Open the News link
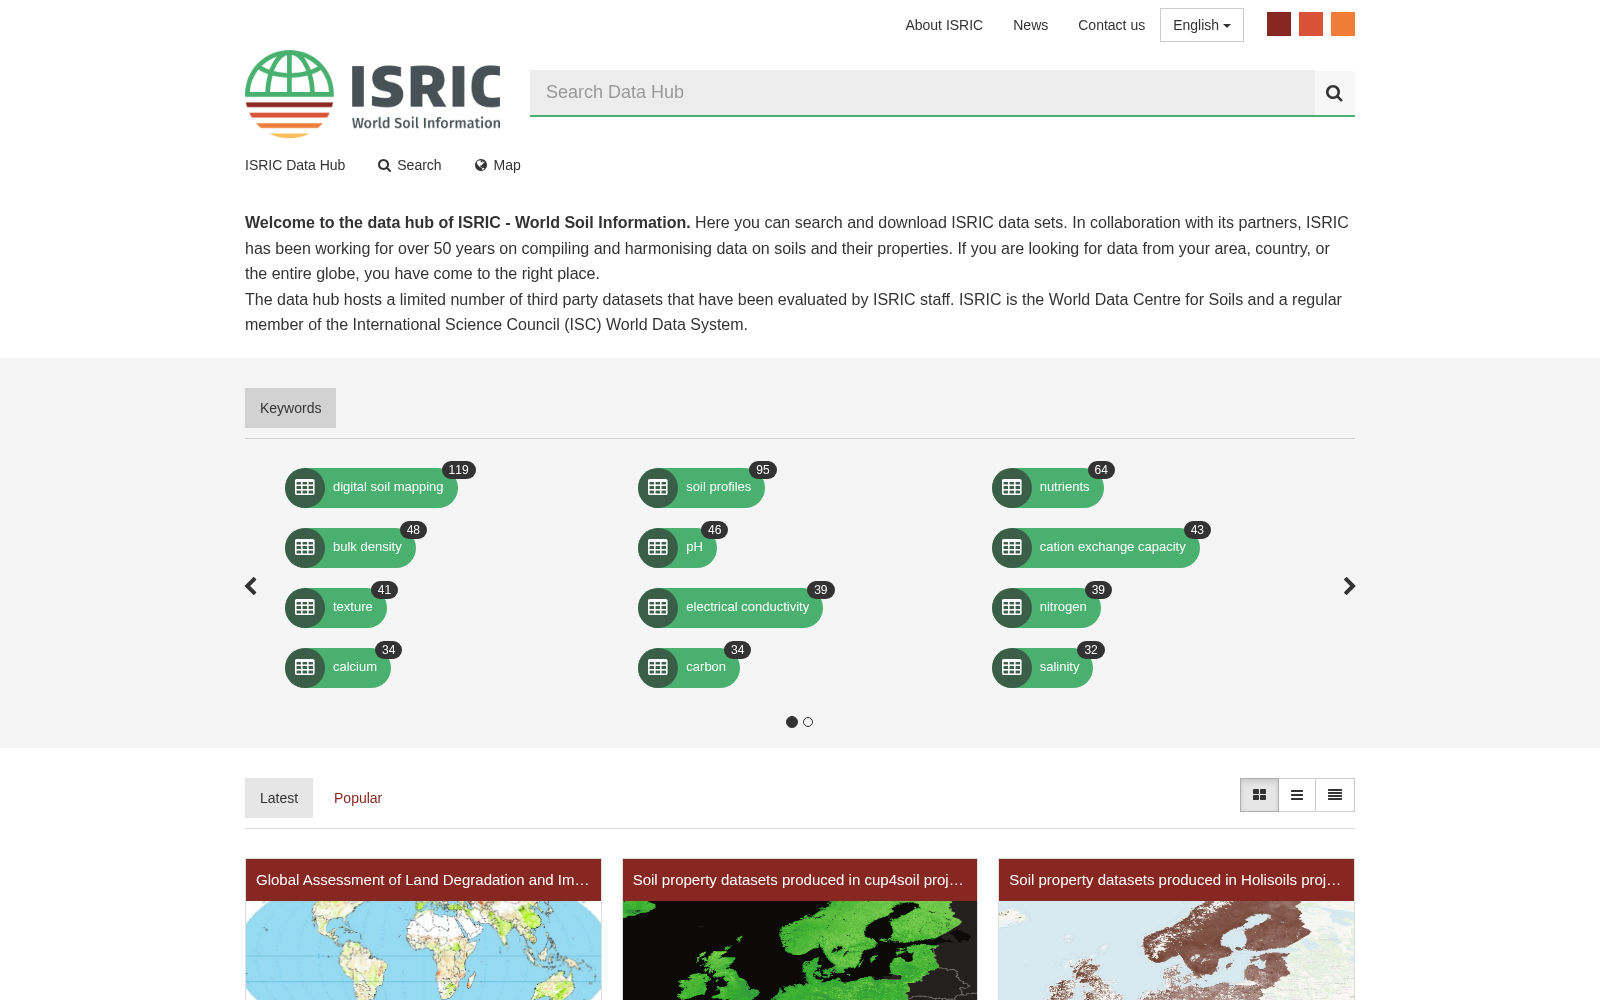Image resolution: width=1600 pixels, height=1000 pixels. tap(1030, 25)
